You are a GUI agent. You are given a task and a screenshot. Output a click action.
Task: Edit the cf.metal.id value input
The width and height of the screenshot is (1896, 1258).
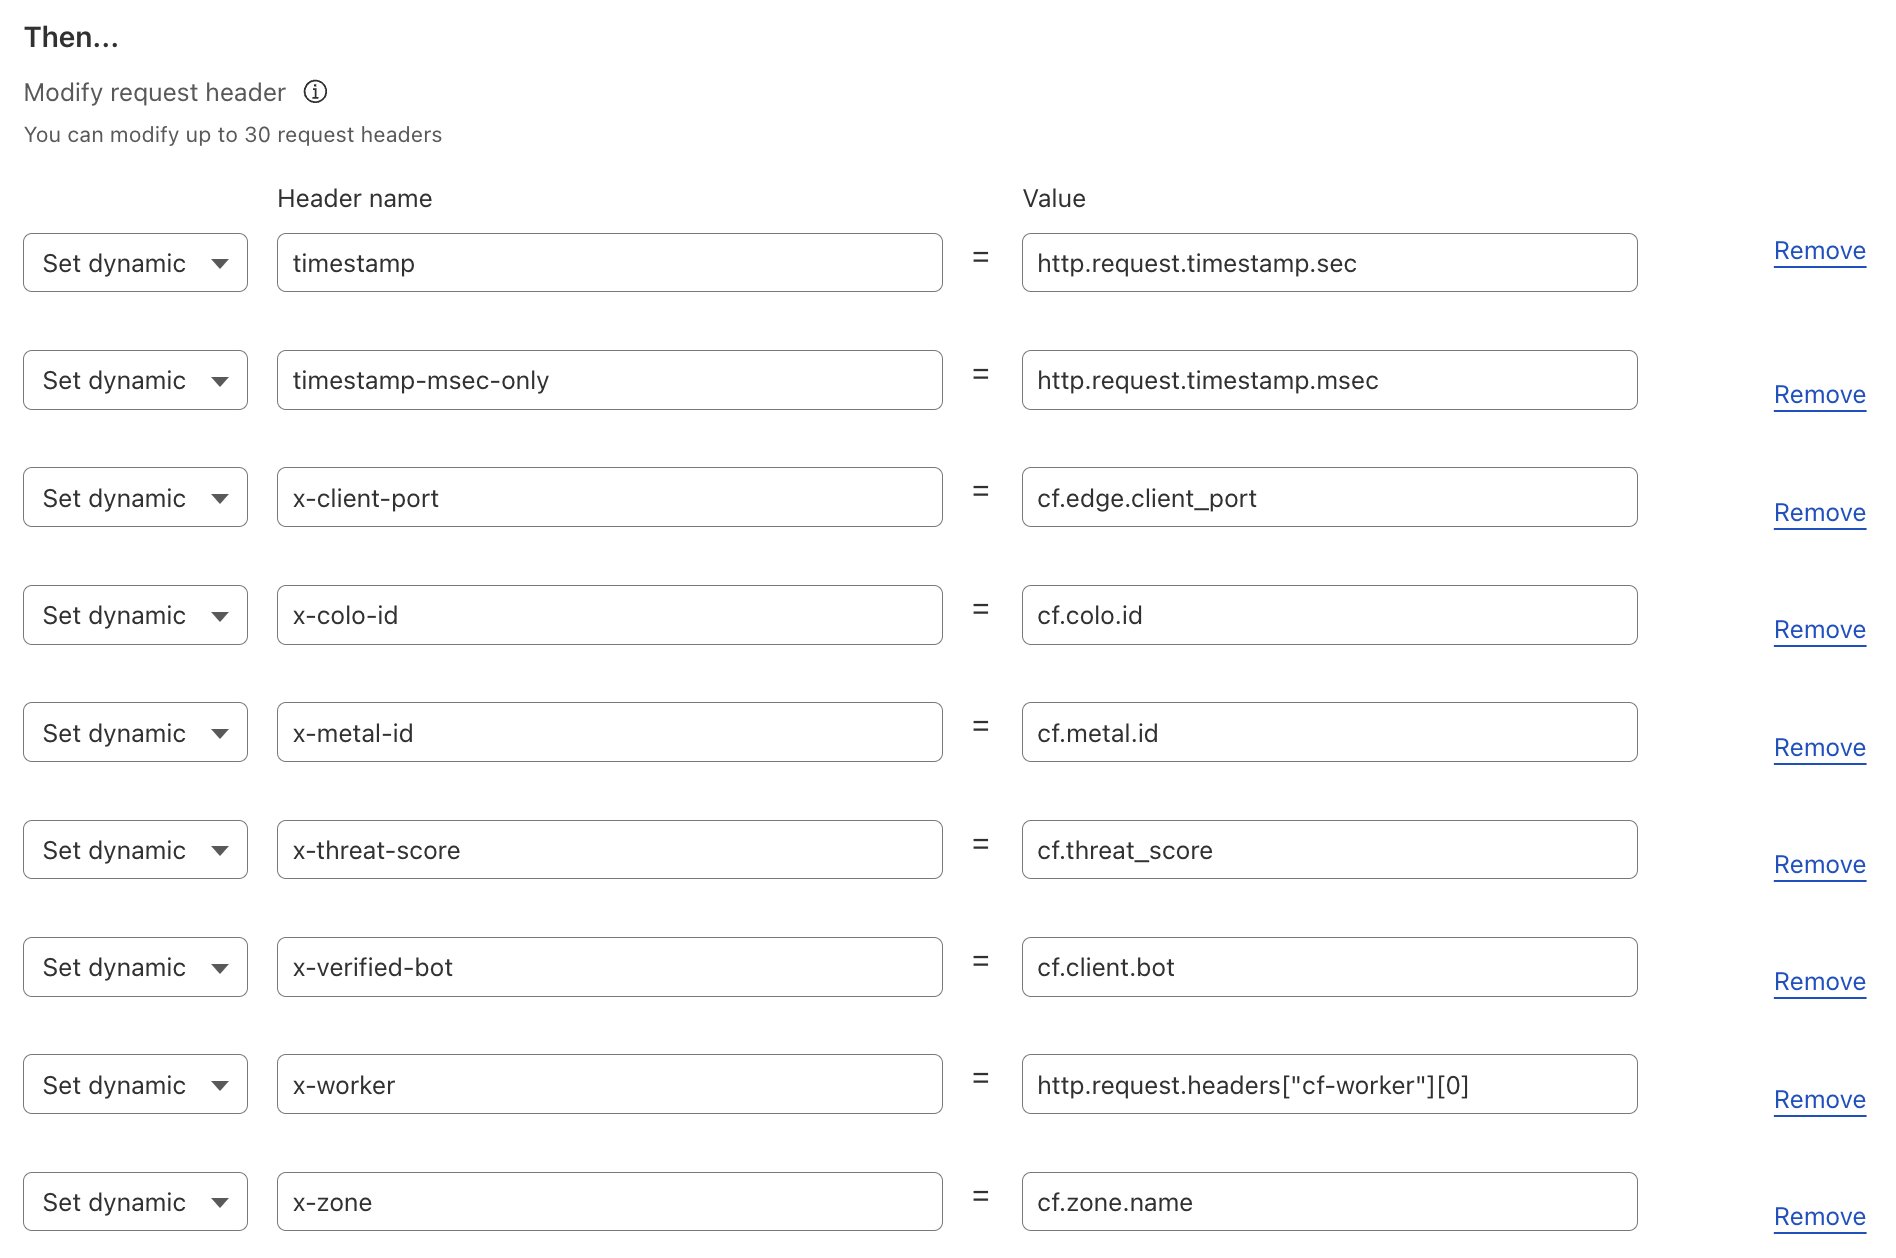click(1329, 733)
